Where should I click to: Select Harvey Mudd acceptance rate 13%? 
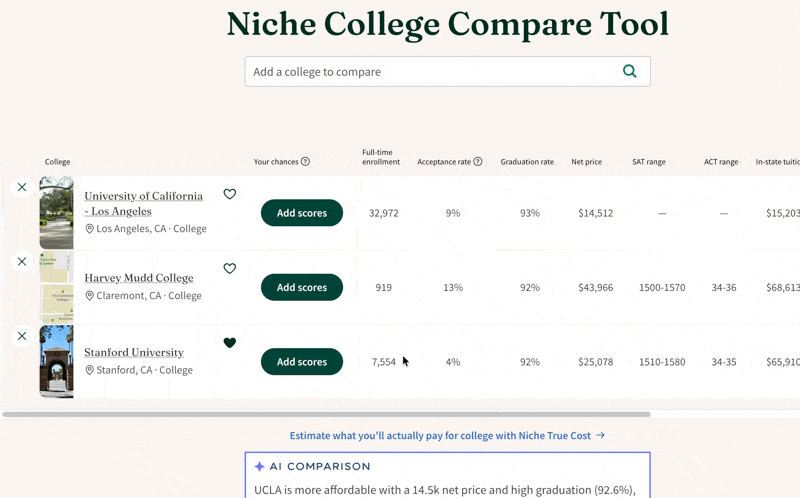pos(453,288)
